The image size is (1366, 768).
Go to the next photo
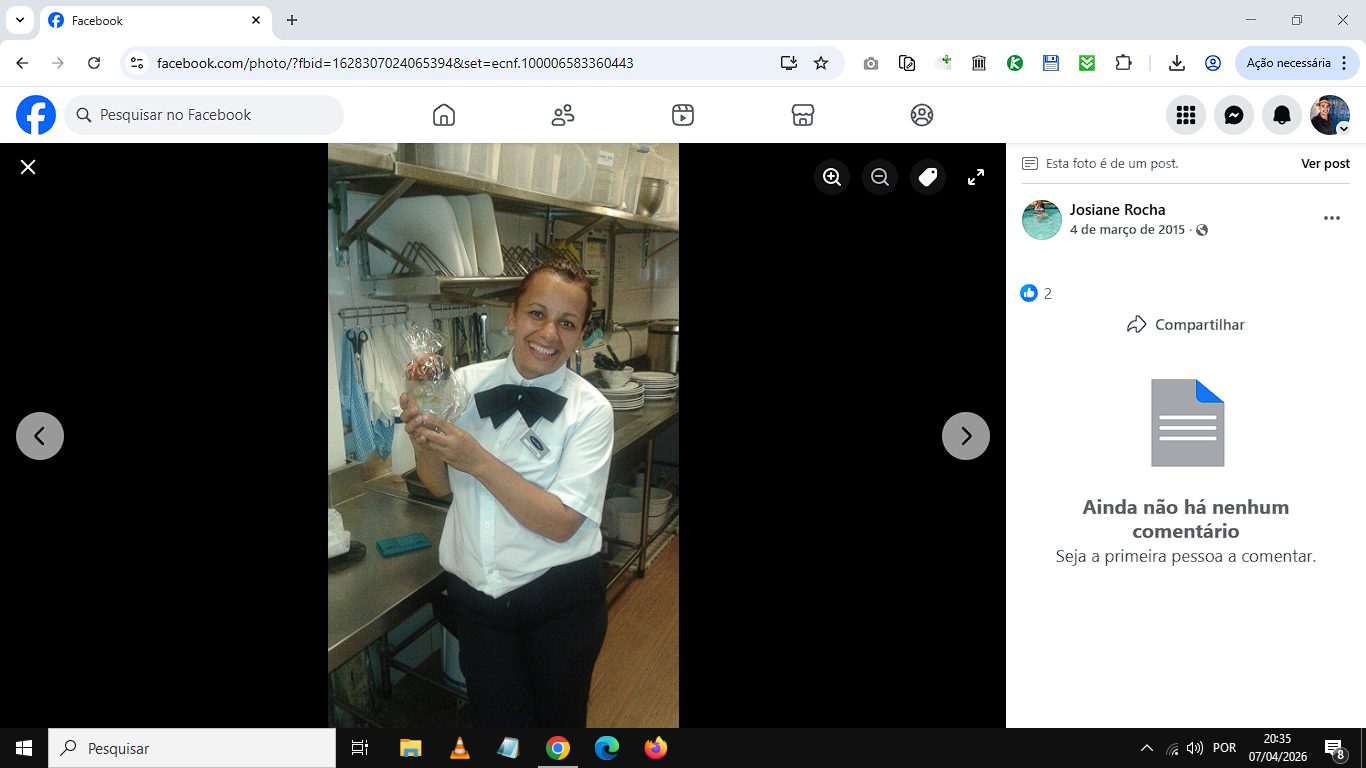(965, 436)
